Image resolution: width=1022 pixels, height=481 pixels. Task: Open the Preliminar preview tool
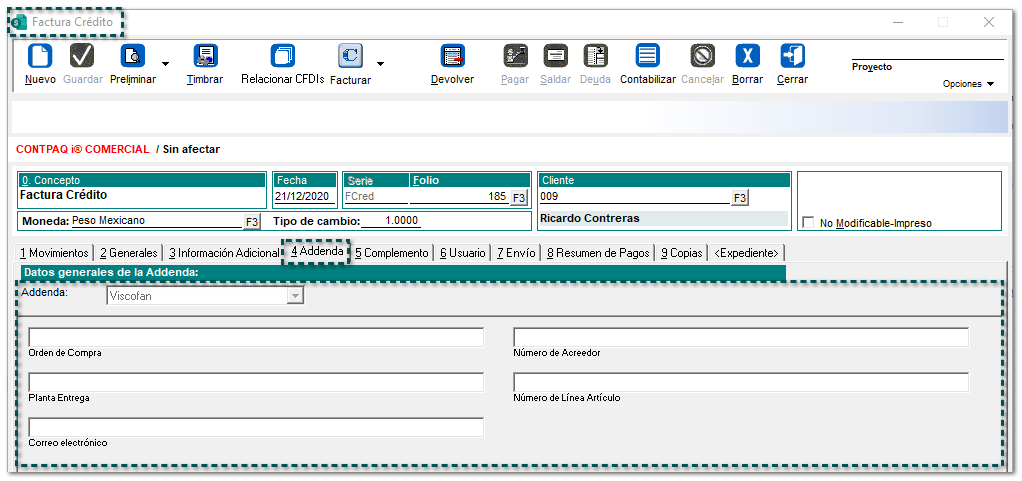pos(132,56)
